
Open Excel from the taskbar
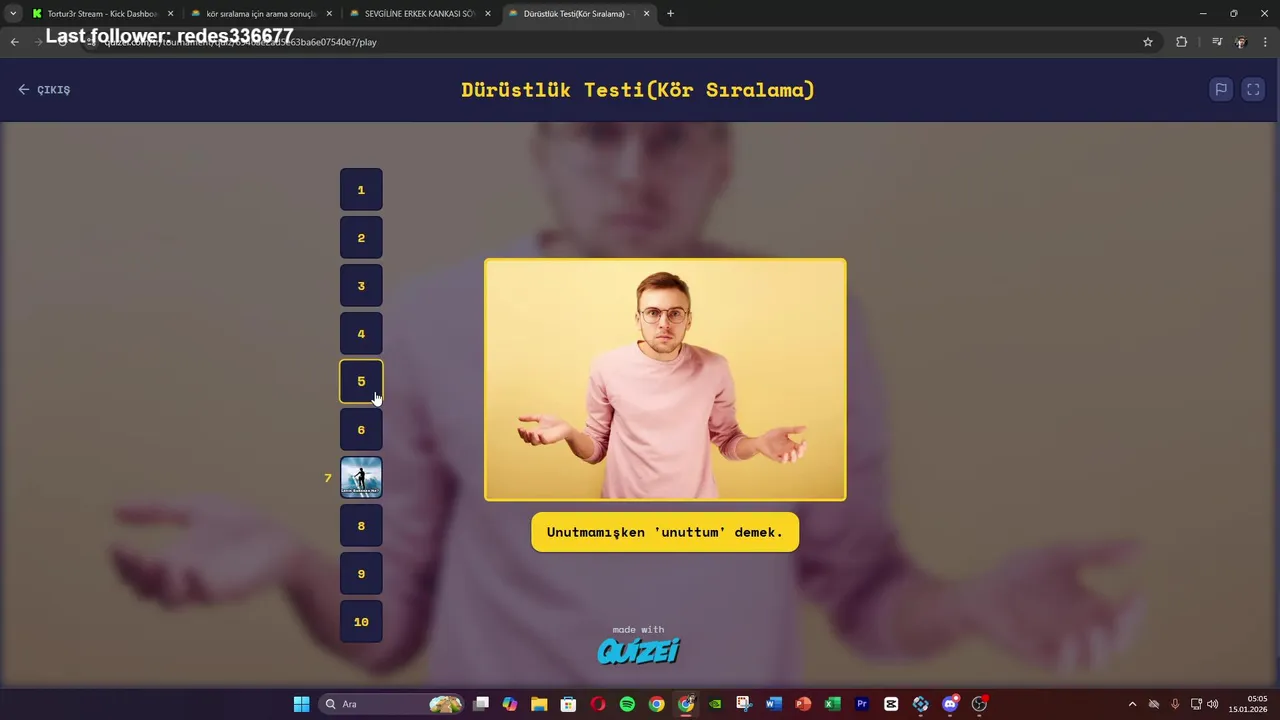pyautogui.click(x=832, y=704)
